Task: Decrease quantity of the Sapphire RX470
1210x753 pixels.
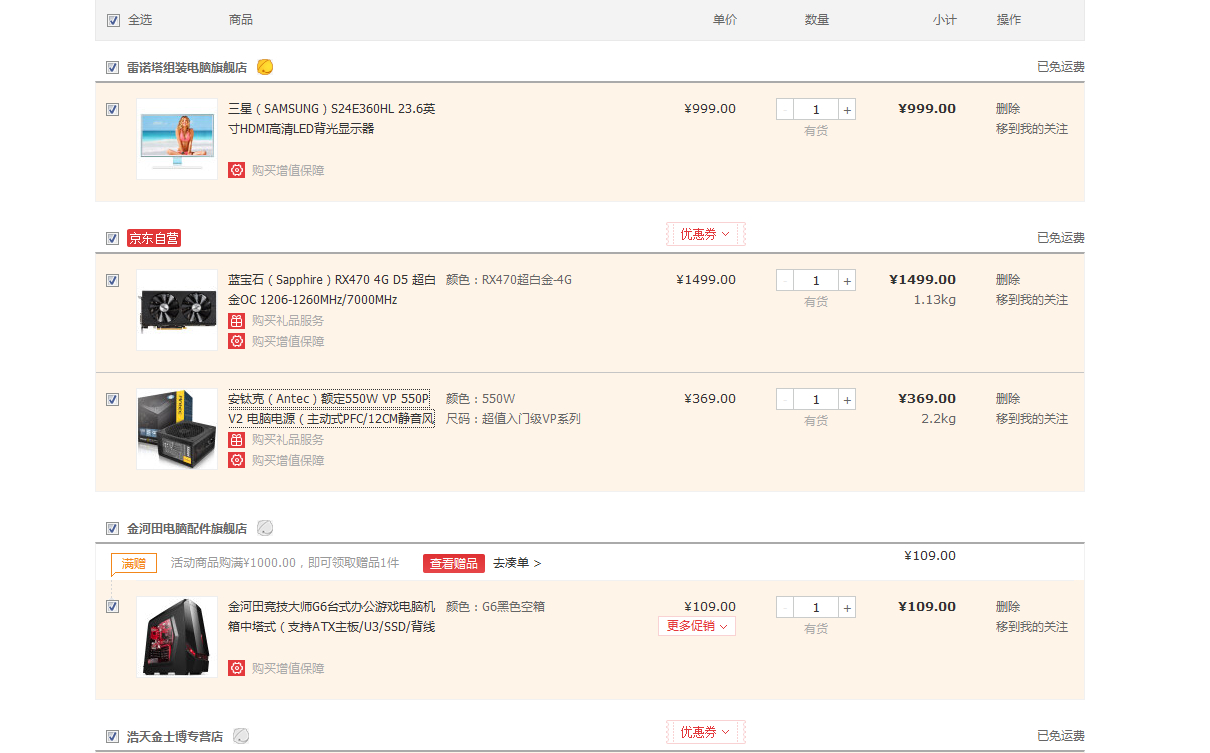Action: pos(785,281)
